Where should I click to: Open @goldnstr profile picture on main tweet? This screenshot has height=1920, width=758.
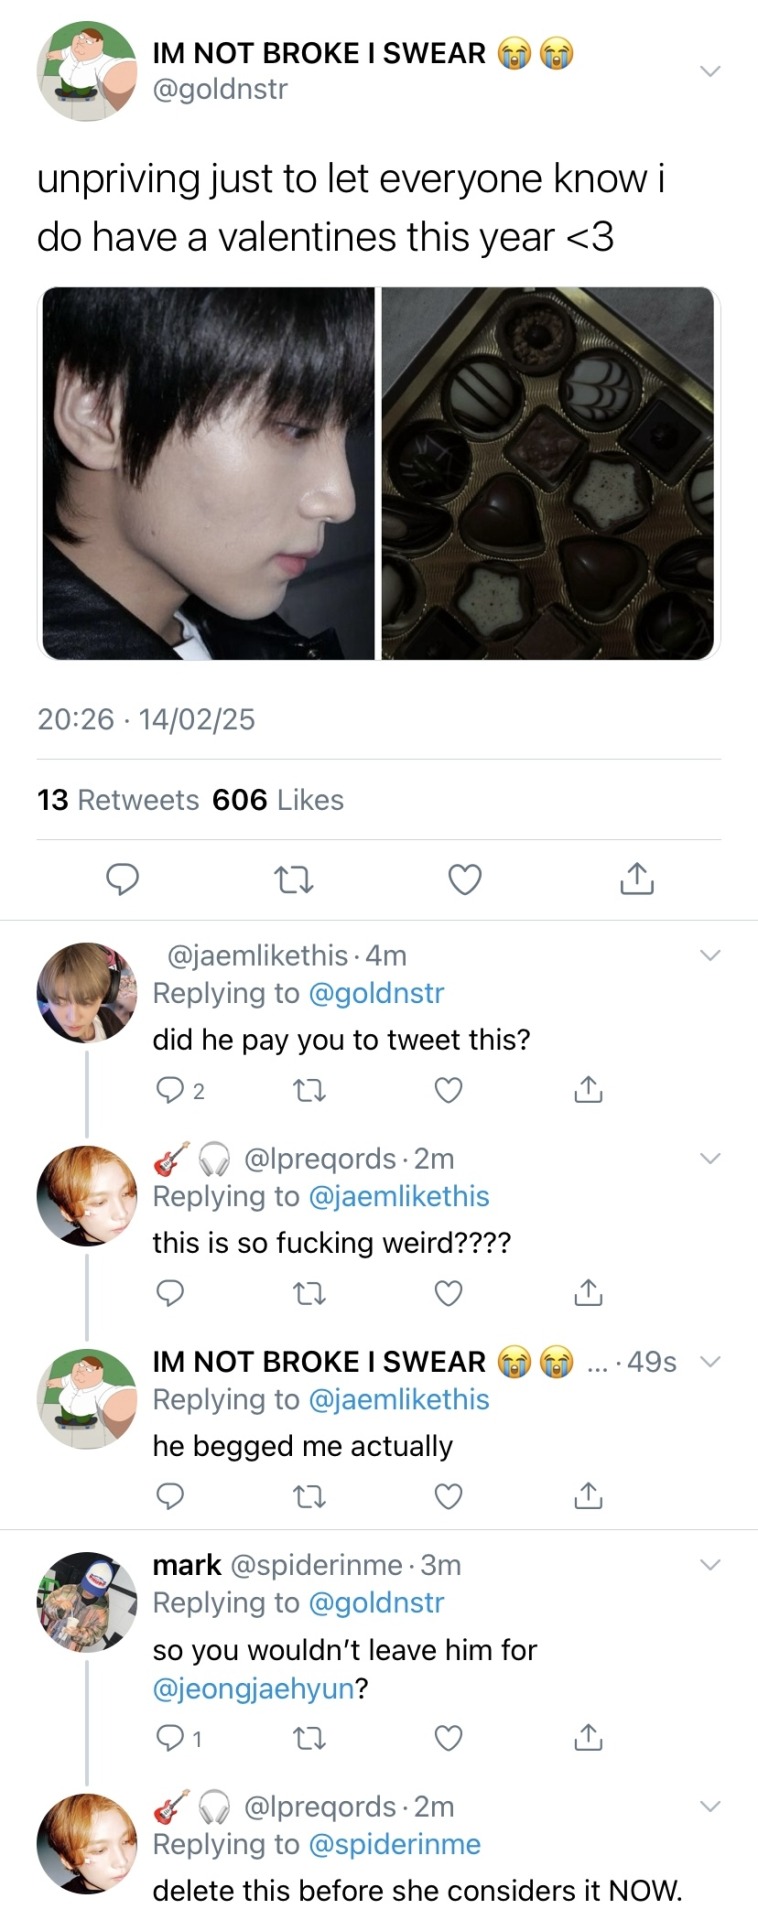pos(87,72)
